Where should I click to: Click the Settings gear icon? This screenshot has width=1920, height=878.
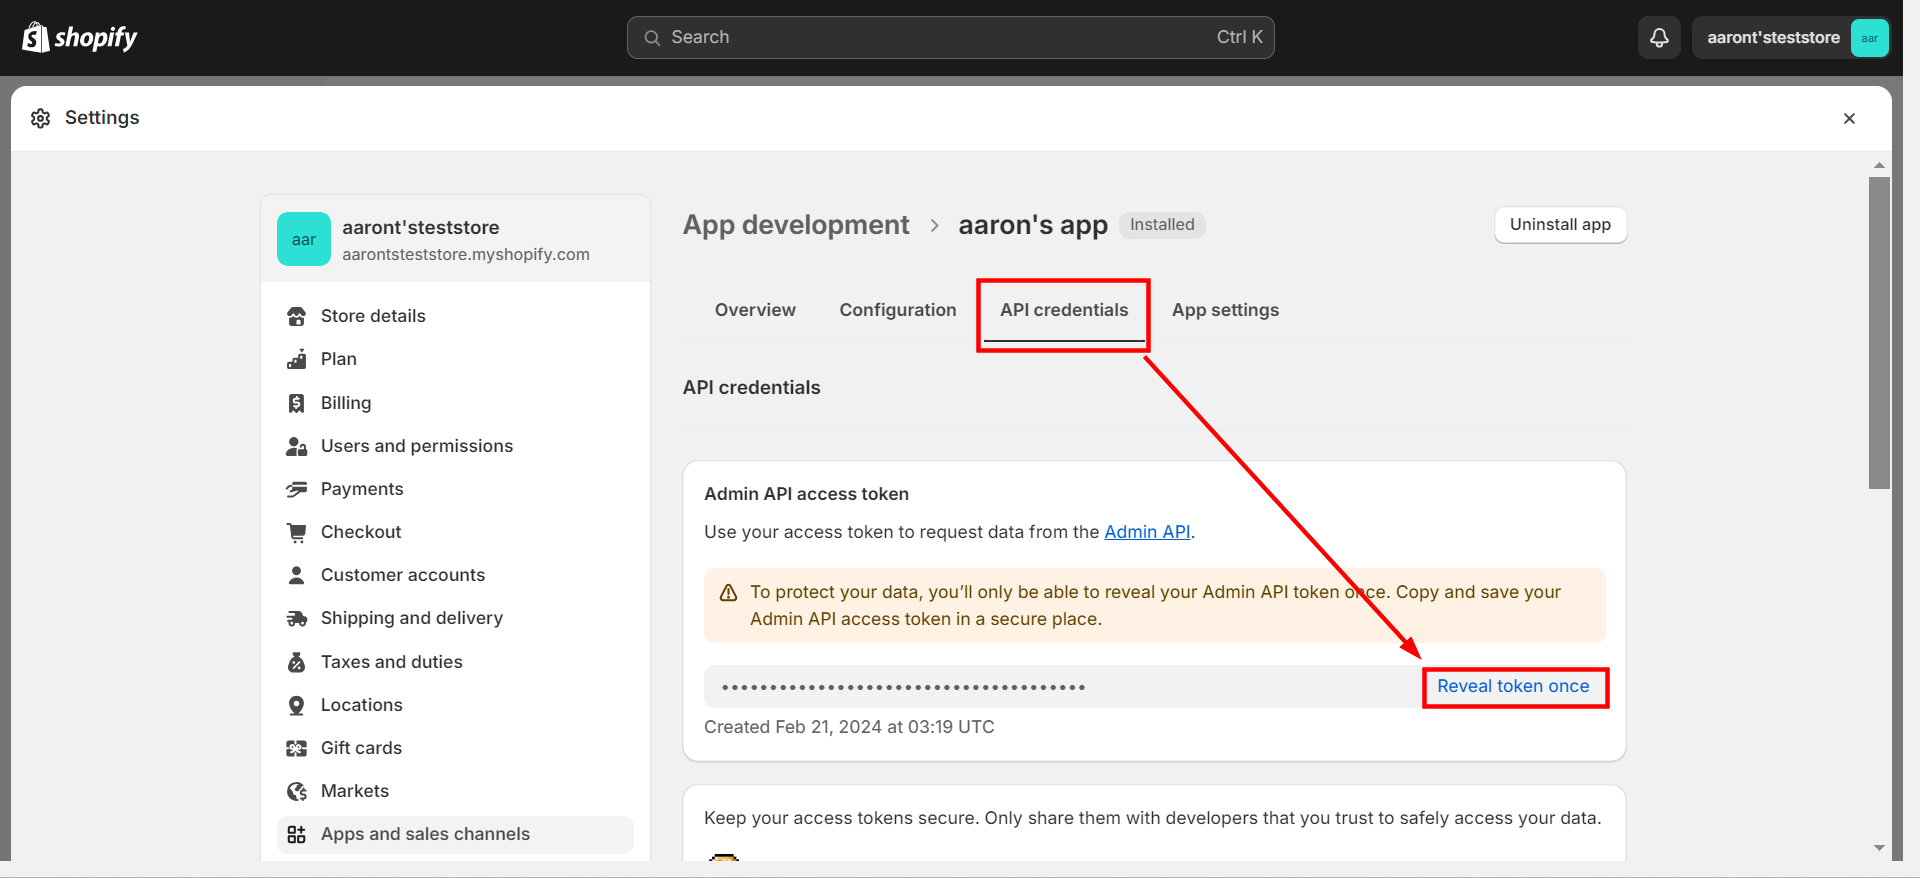tap(40, 118)
